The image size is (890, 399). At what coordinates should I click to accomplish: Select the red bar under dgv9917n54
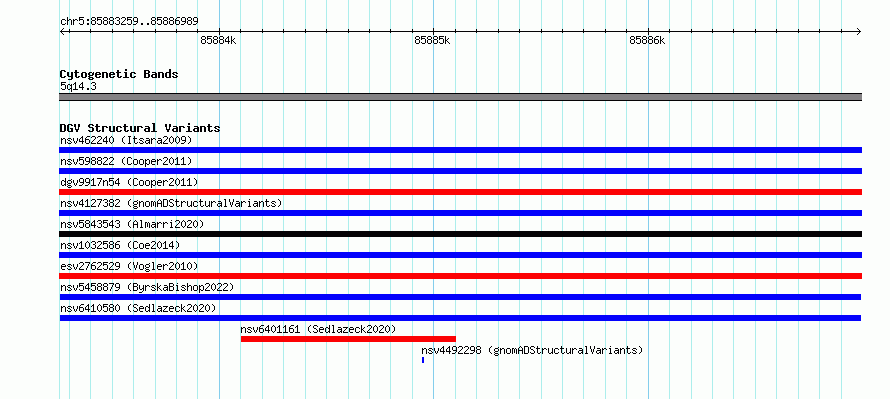460,192
